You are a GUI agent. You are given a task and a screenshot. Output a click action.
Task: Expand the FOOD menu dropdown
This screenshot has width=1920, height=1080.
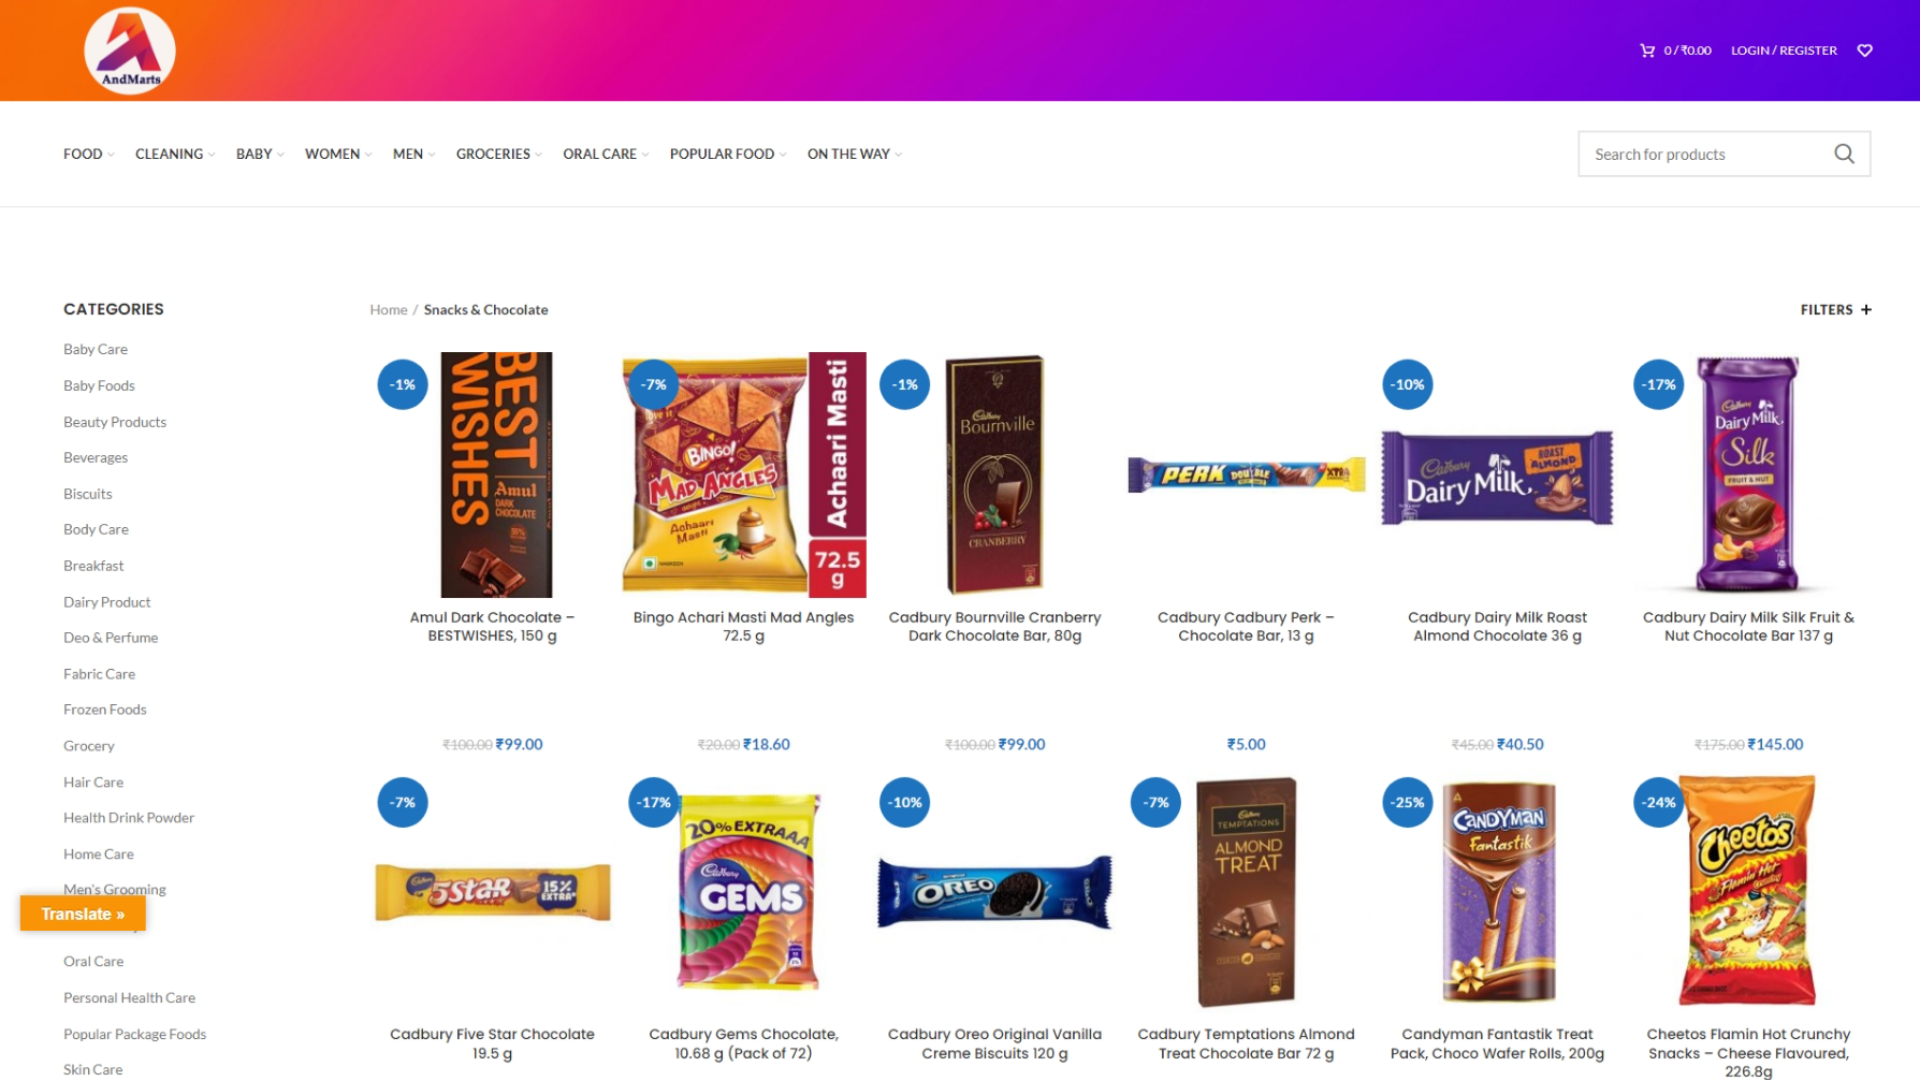[x=88, y=154]
